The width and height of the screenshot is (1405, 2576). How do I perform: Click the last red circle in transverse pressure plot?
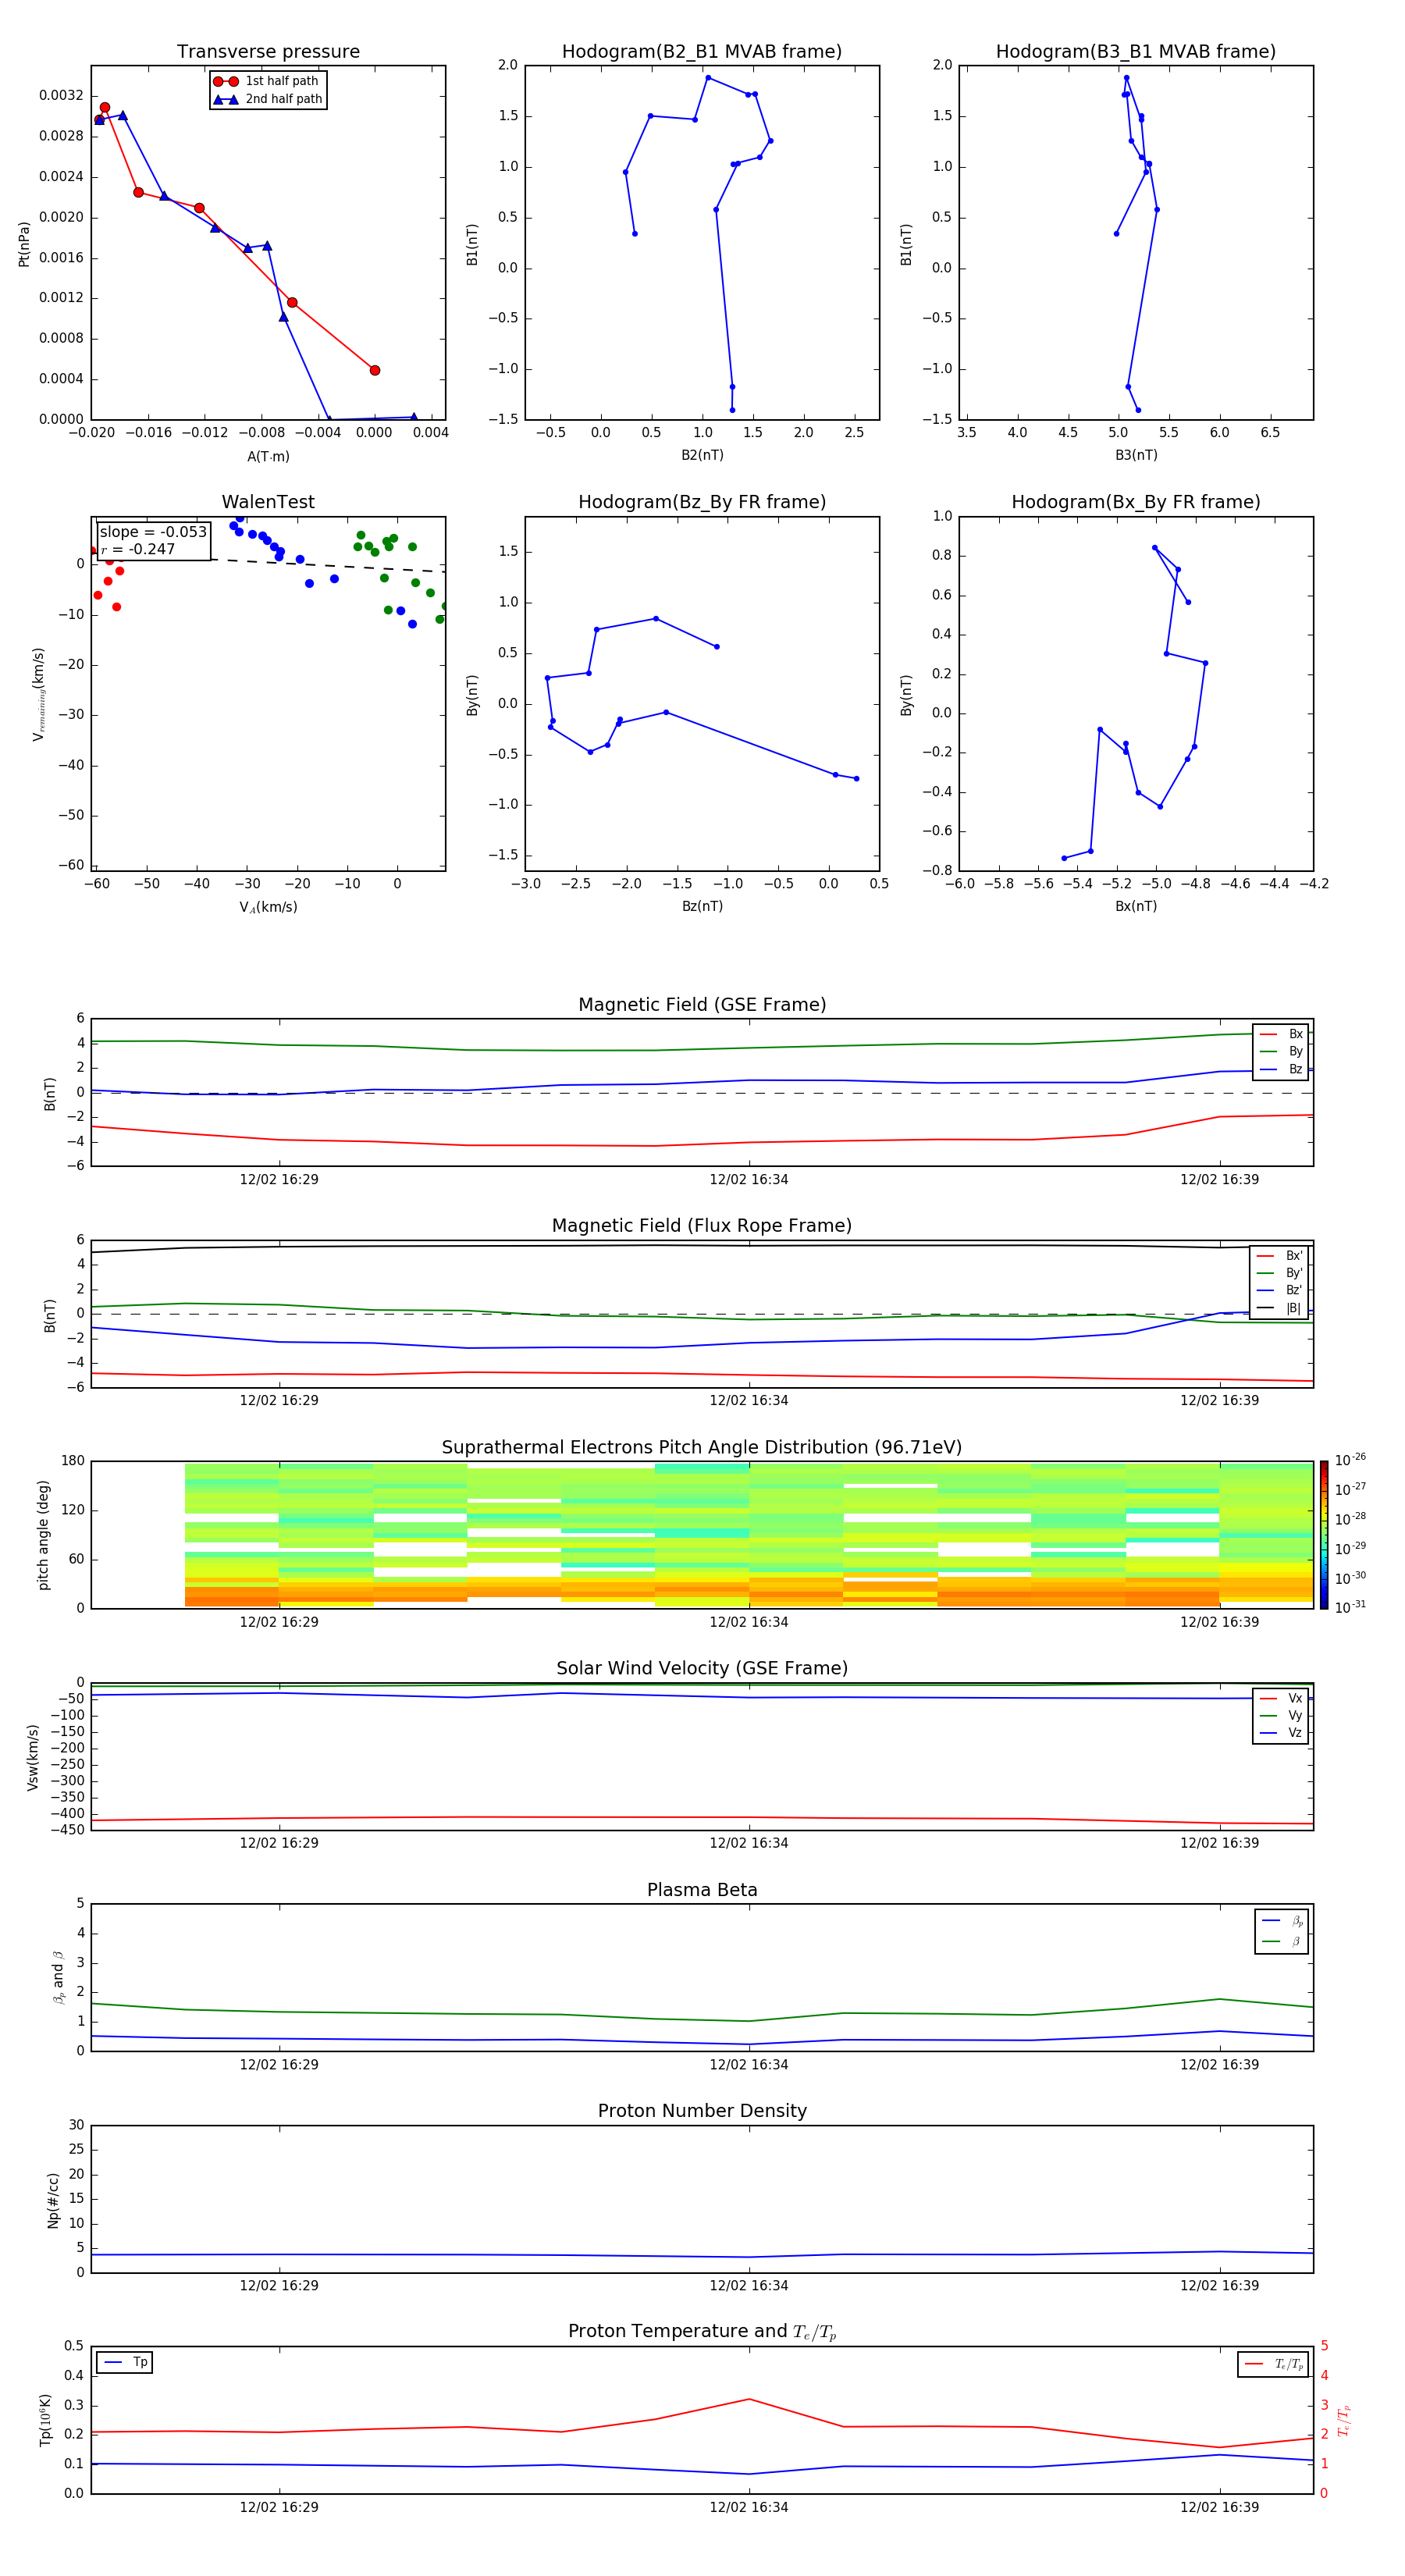pos(375,370)
